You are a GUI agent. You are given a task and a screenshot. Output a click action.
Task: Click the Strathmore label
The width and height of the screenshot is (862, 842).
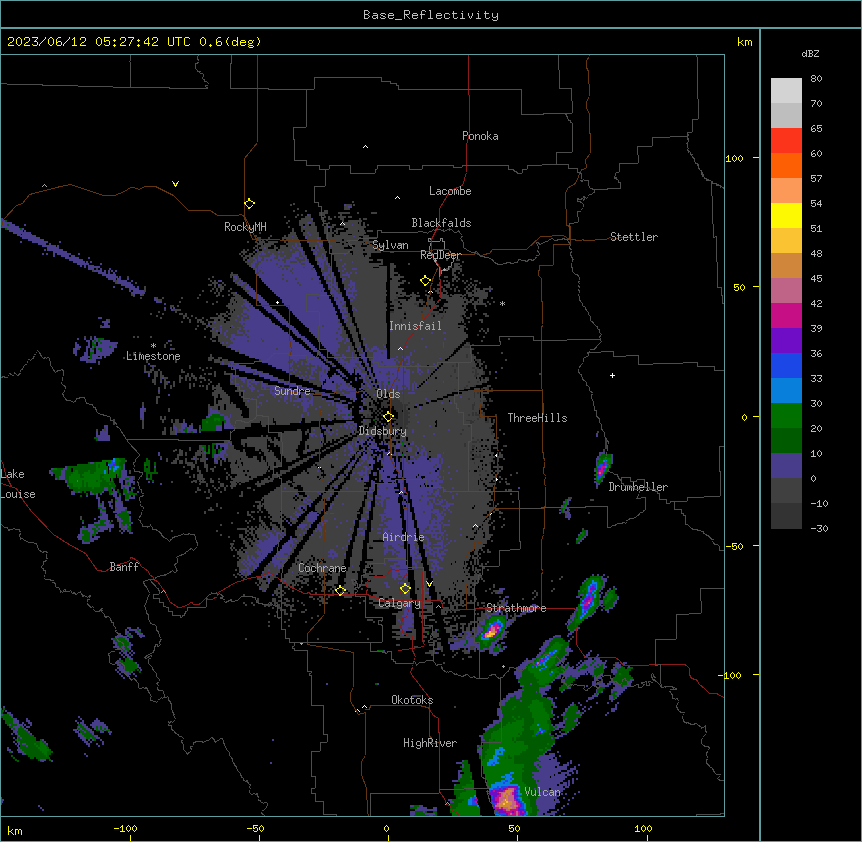(516, 608)
